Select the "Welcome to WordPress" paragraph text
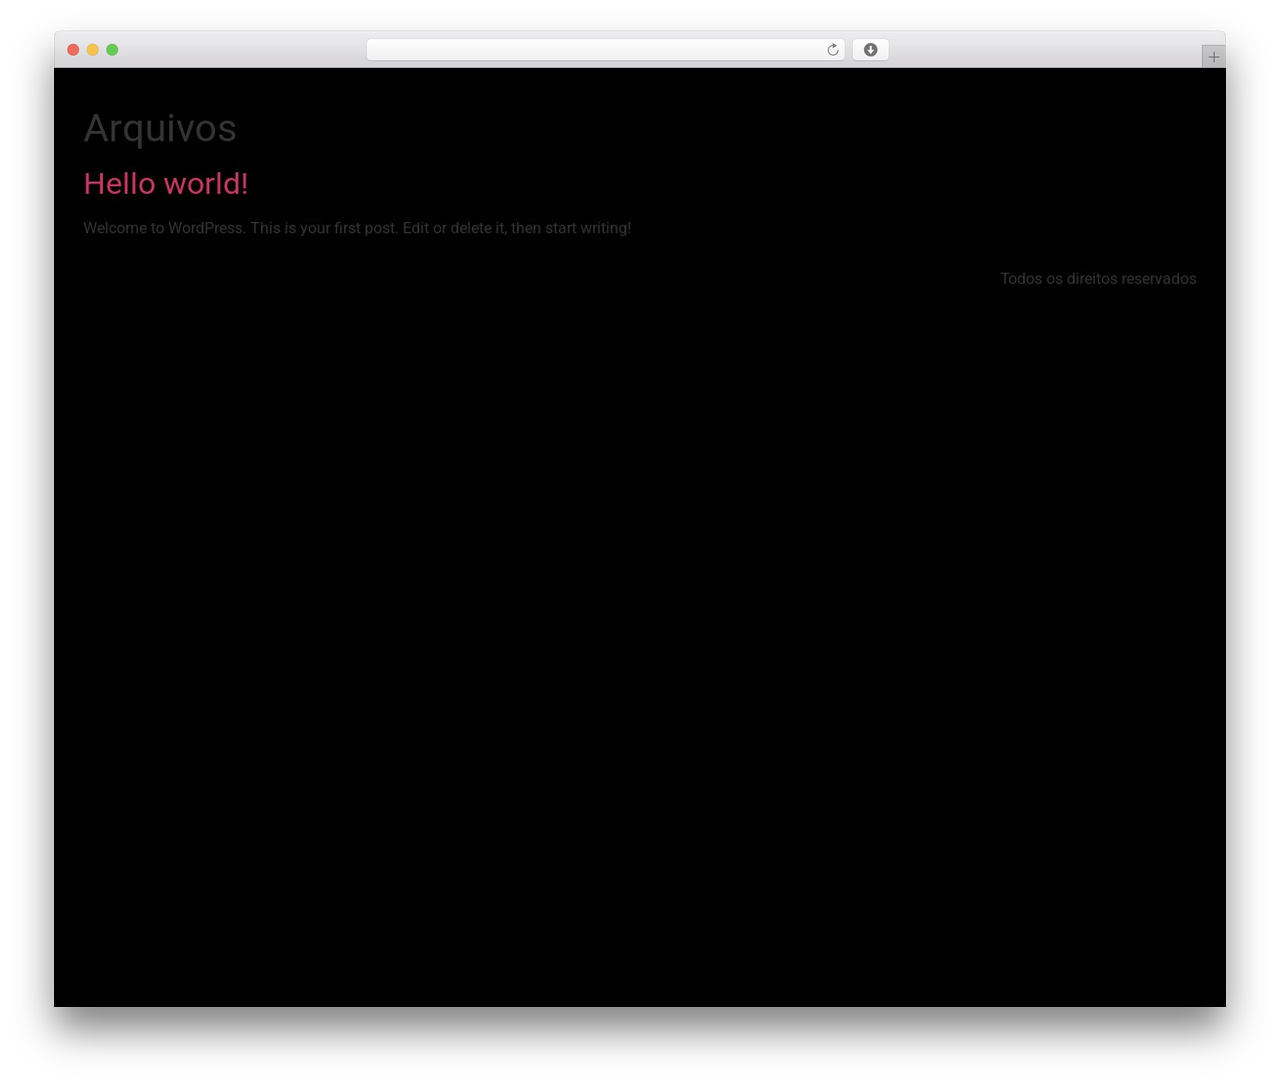The image size is (1280, 1084). (357, 228)
